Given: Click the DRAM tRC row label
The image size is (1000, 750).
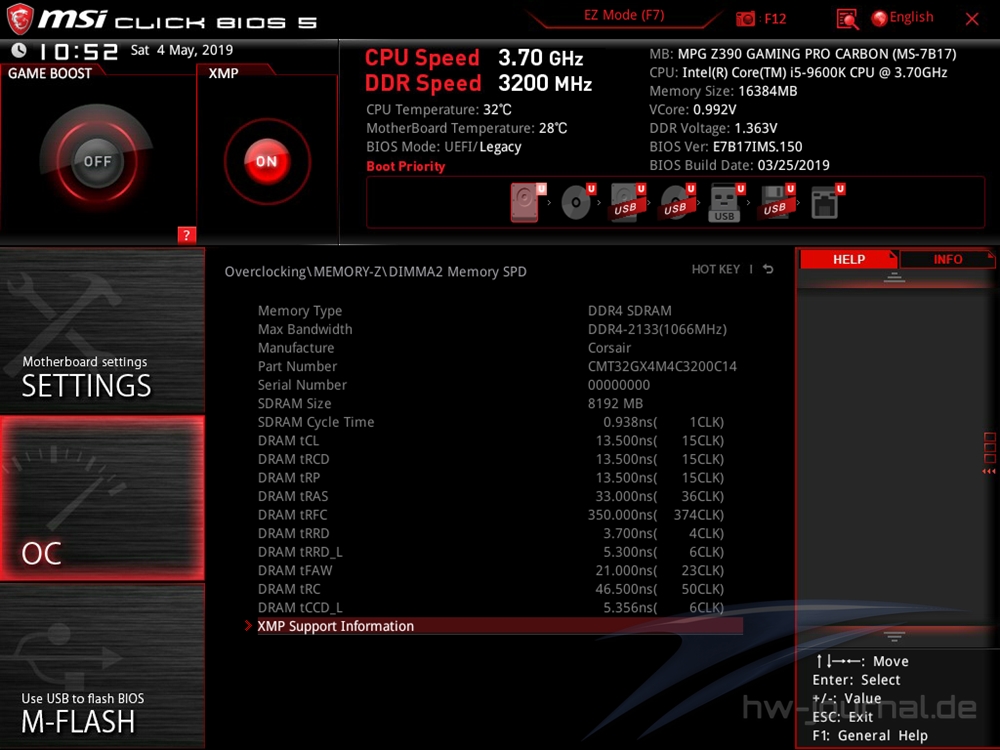Looking at the screenshot, I should (x=289, y=589).
